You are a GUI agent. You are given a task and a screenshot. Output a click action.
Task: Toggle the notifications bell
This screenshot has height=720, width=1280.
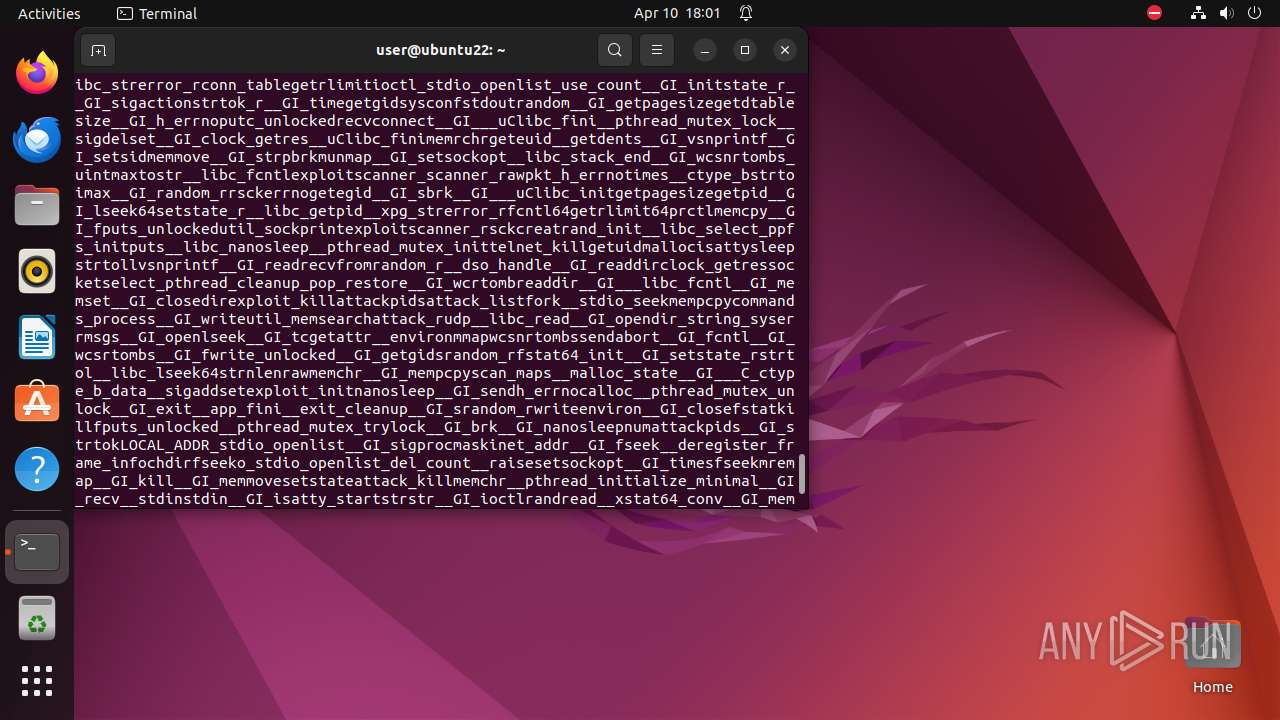point(746,13)
